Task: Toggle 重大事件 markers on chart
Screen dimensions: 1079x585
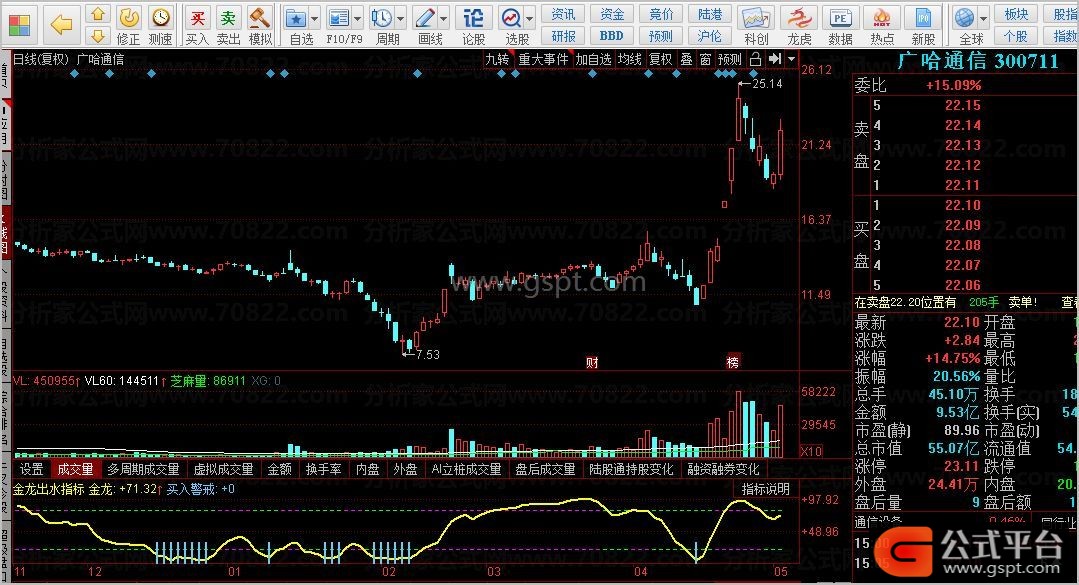Action: click(544, 60)
